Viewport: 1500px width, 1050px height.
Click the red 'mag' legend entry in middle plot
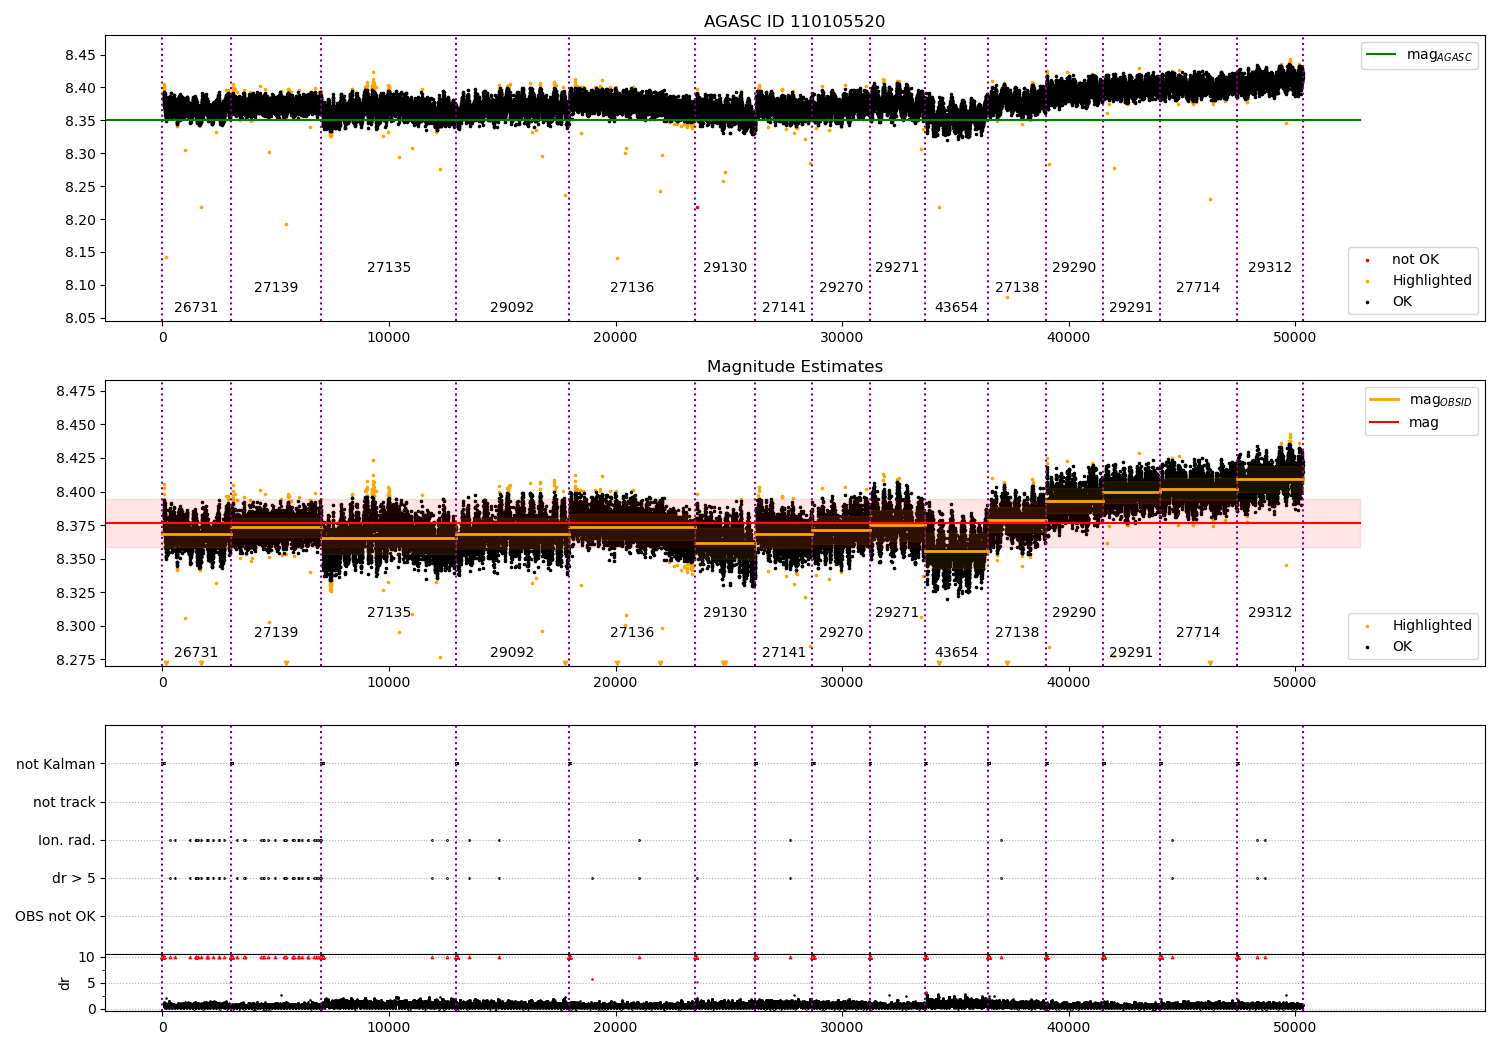[x=1405, y=422]
